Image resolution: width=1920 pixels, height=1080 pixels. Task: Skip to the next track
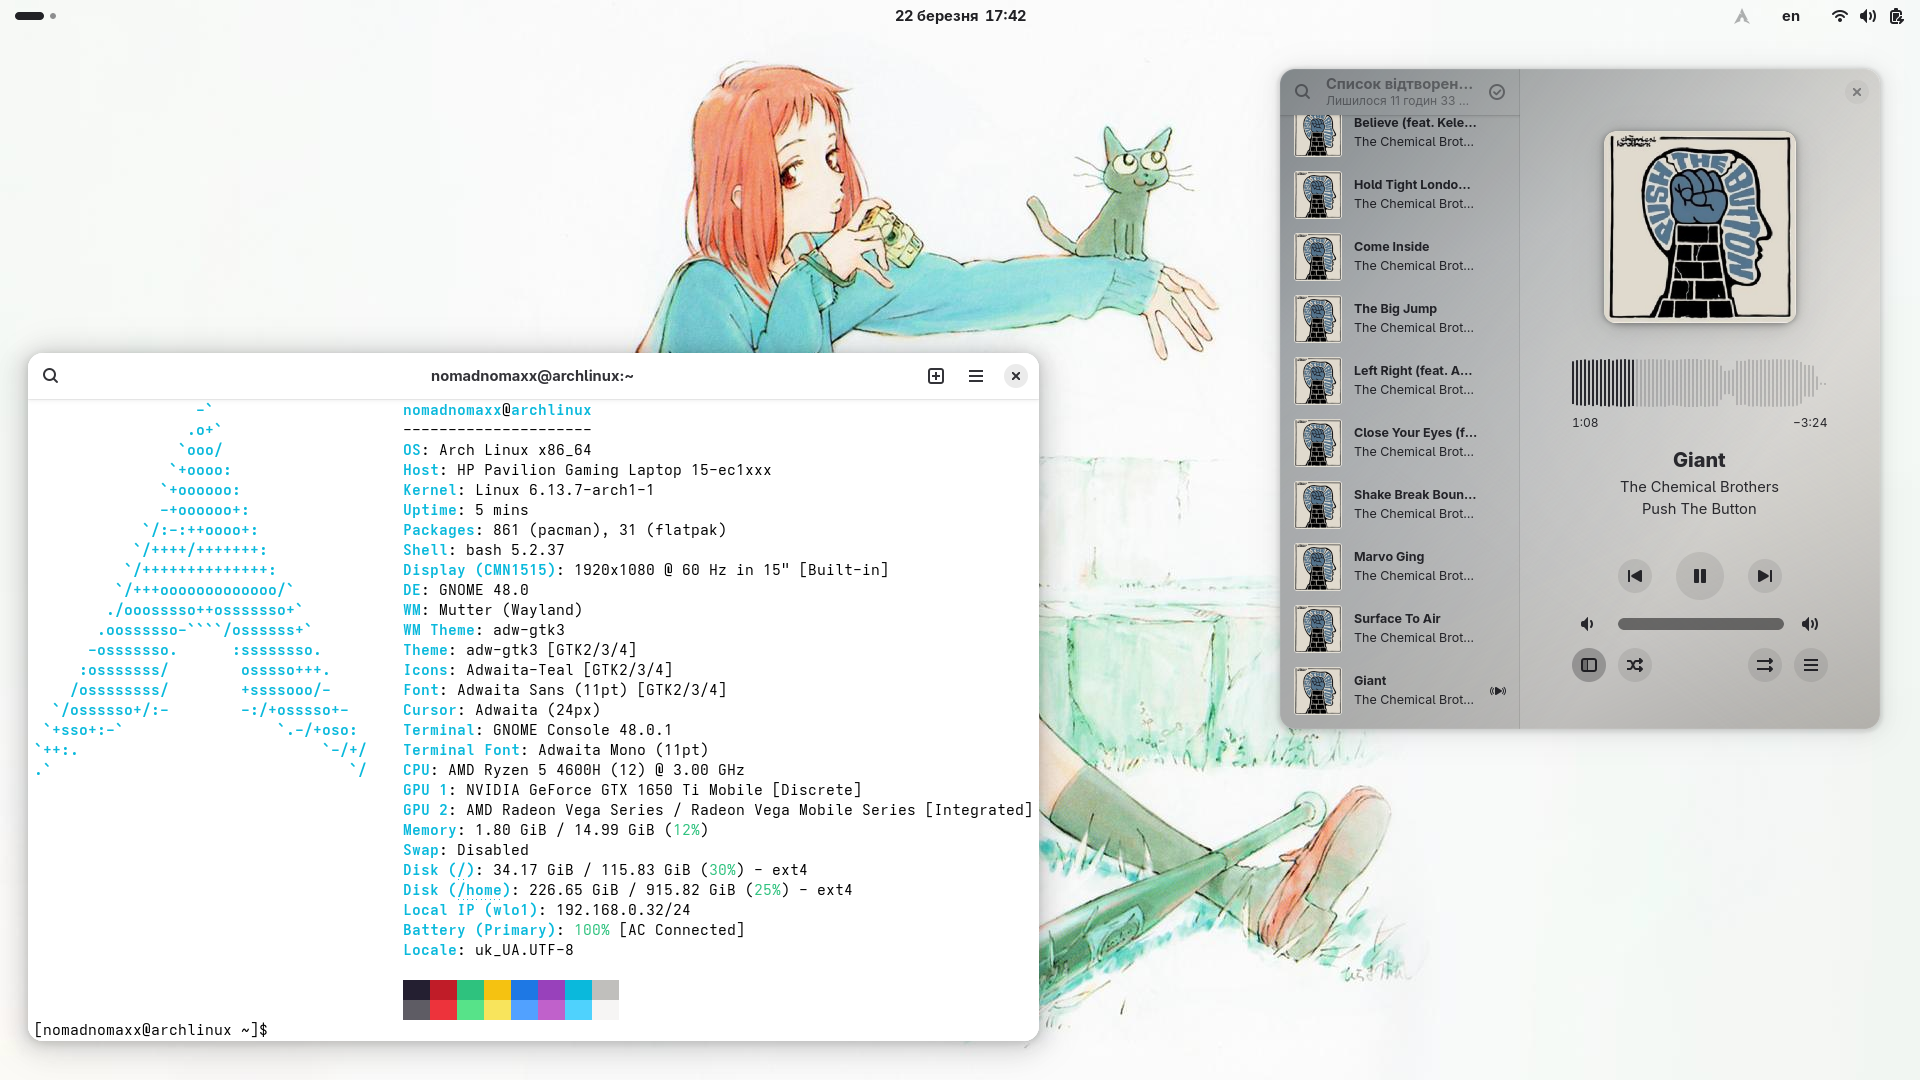tap(1764, 576)
